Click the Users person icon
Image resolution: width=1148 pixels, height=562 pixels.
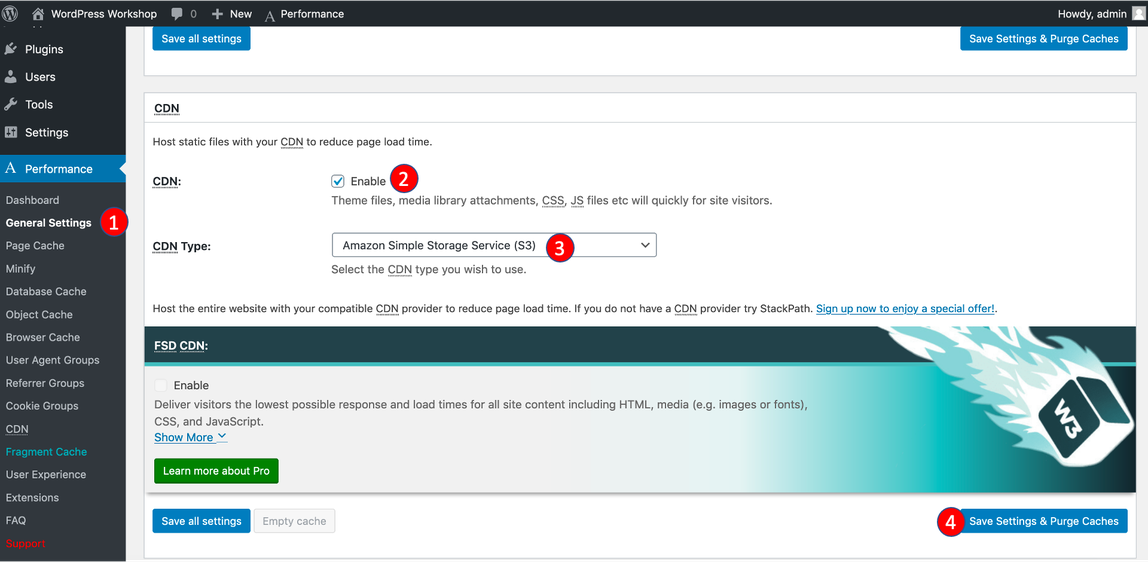11,77
